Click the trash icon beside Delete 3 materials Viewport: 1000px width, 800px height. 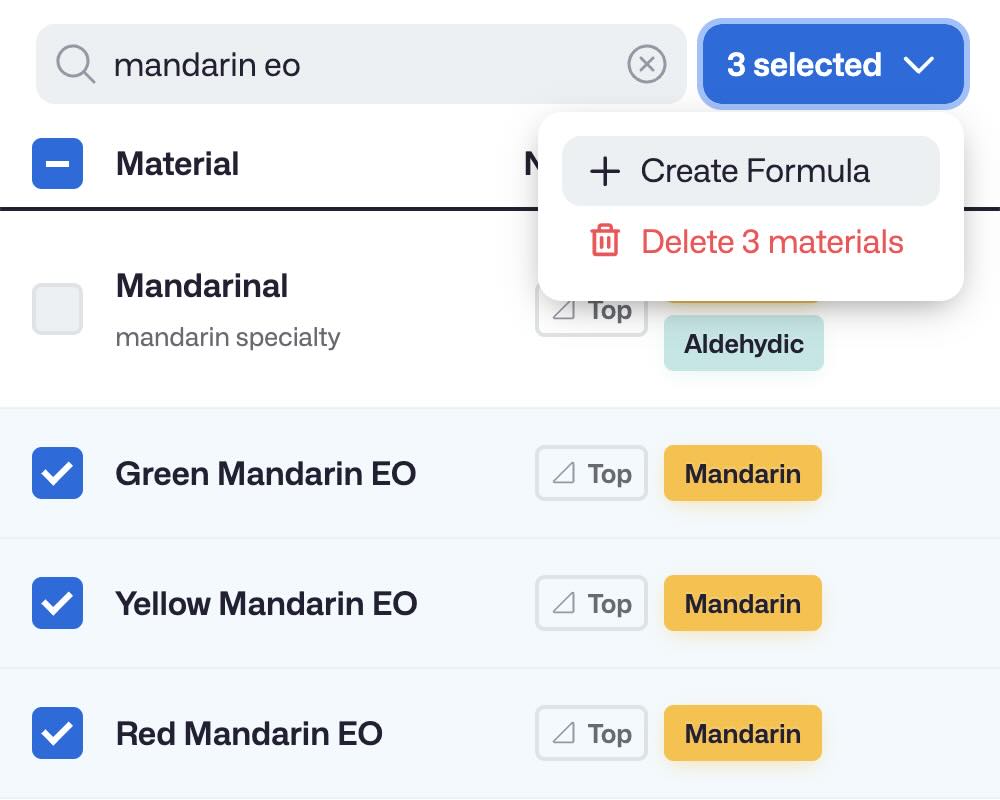(x=605, y=242)
